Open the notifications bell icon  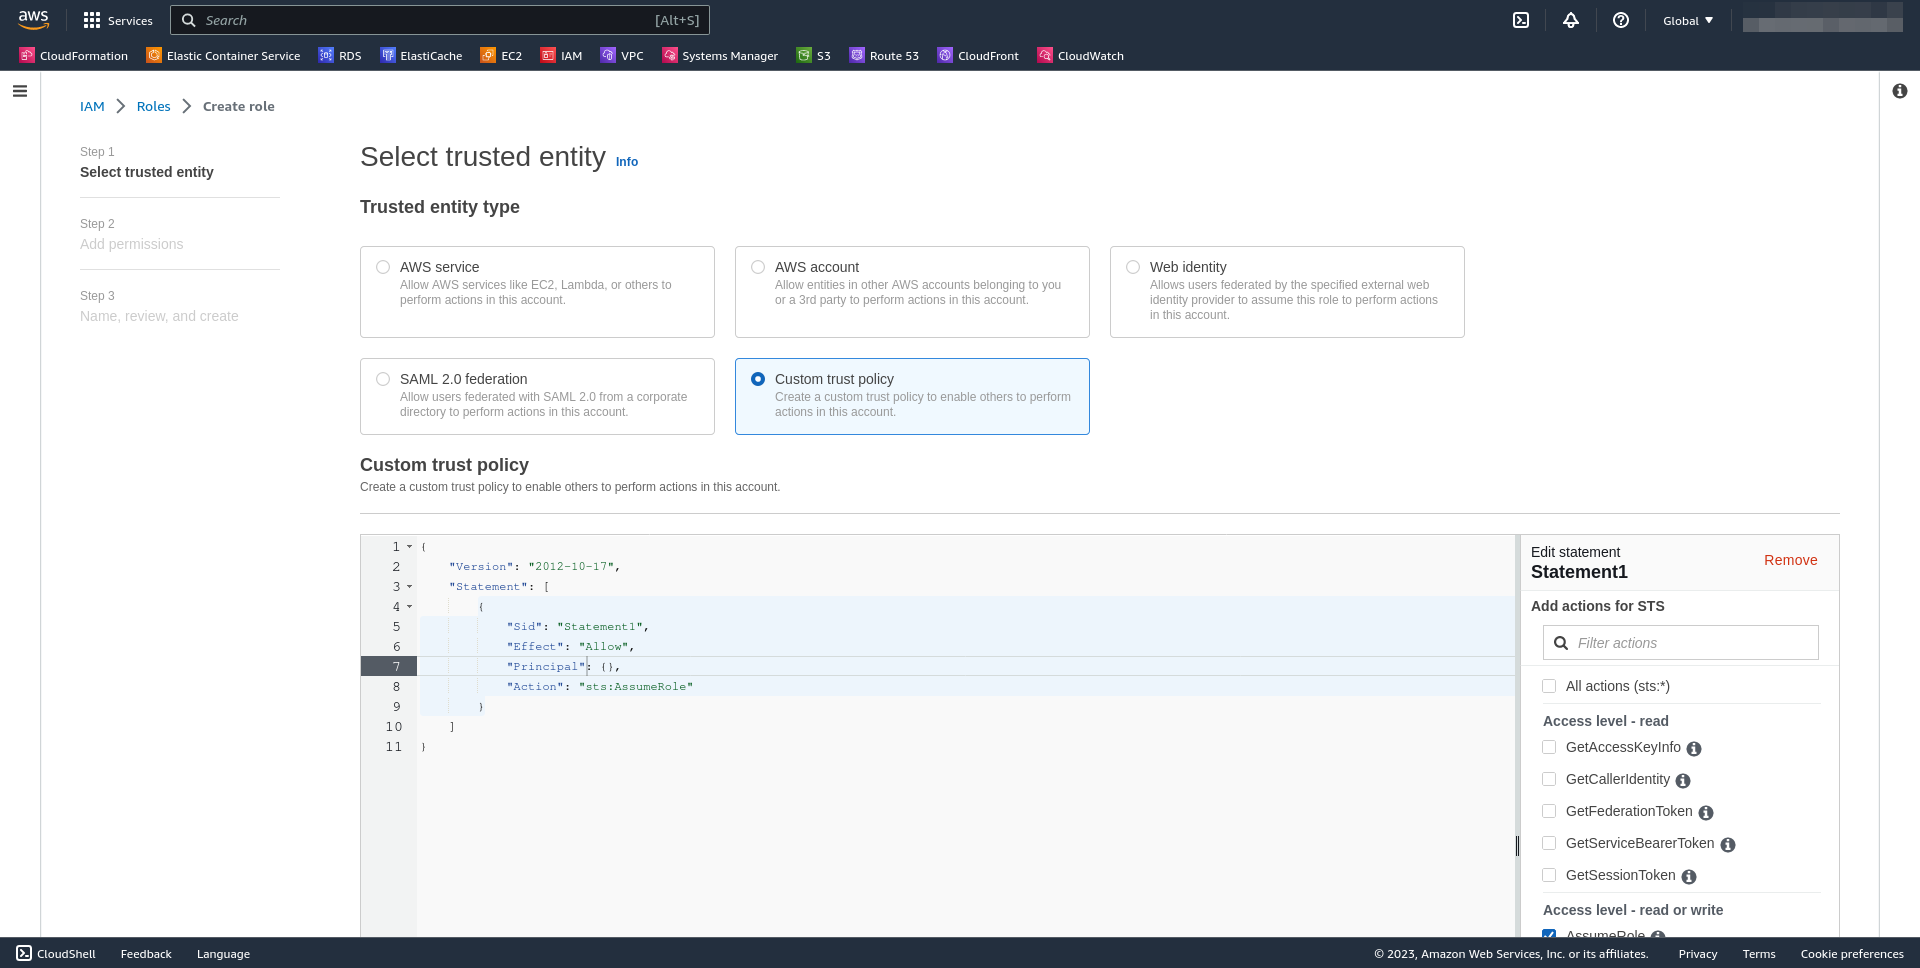[1571, 20]
